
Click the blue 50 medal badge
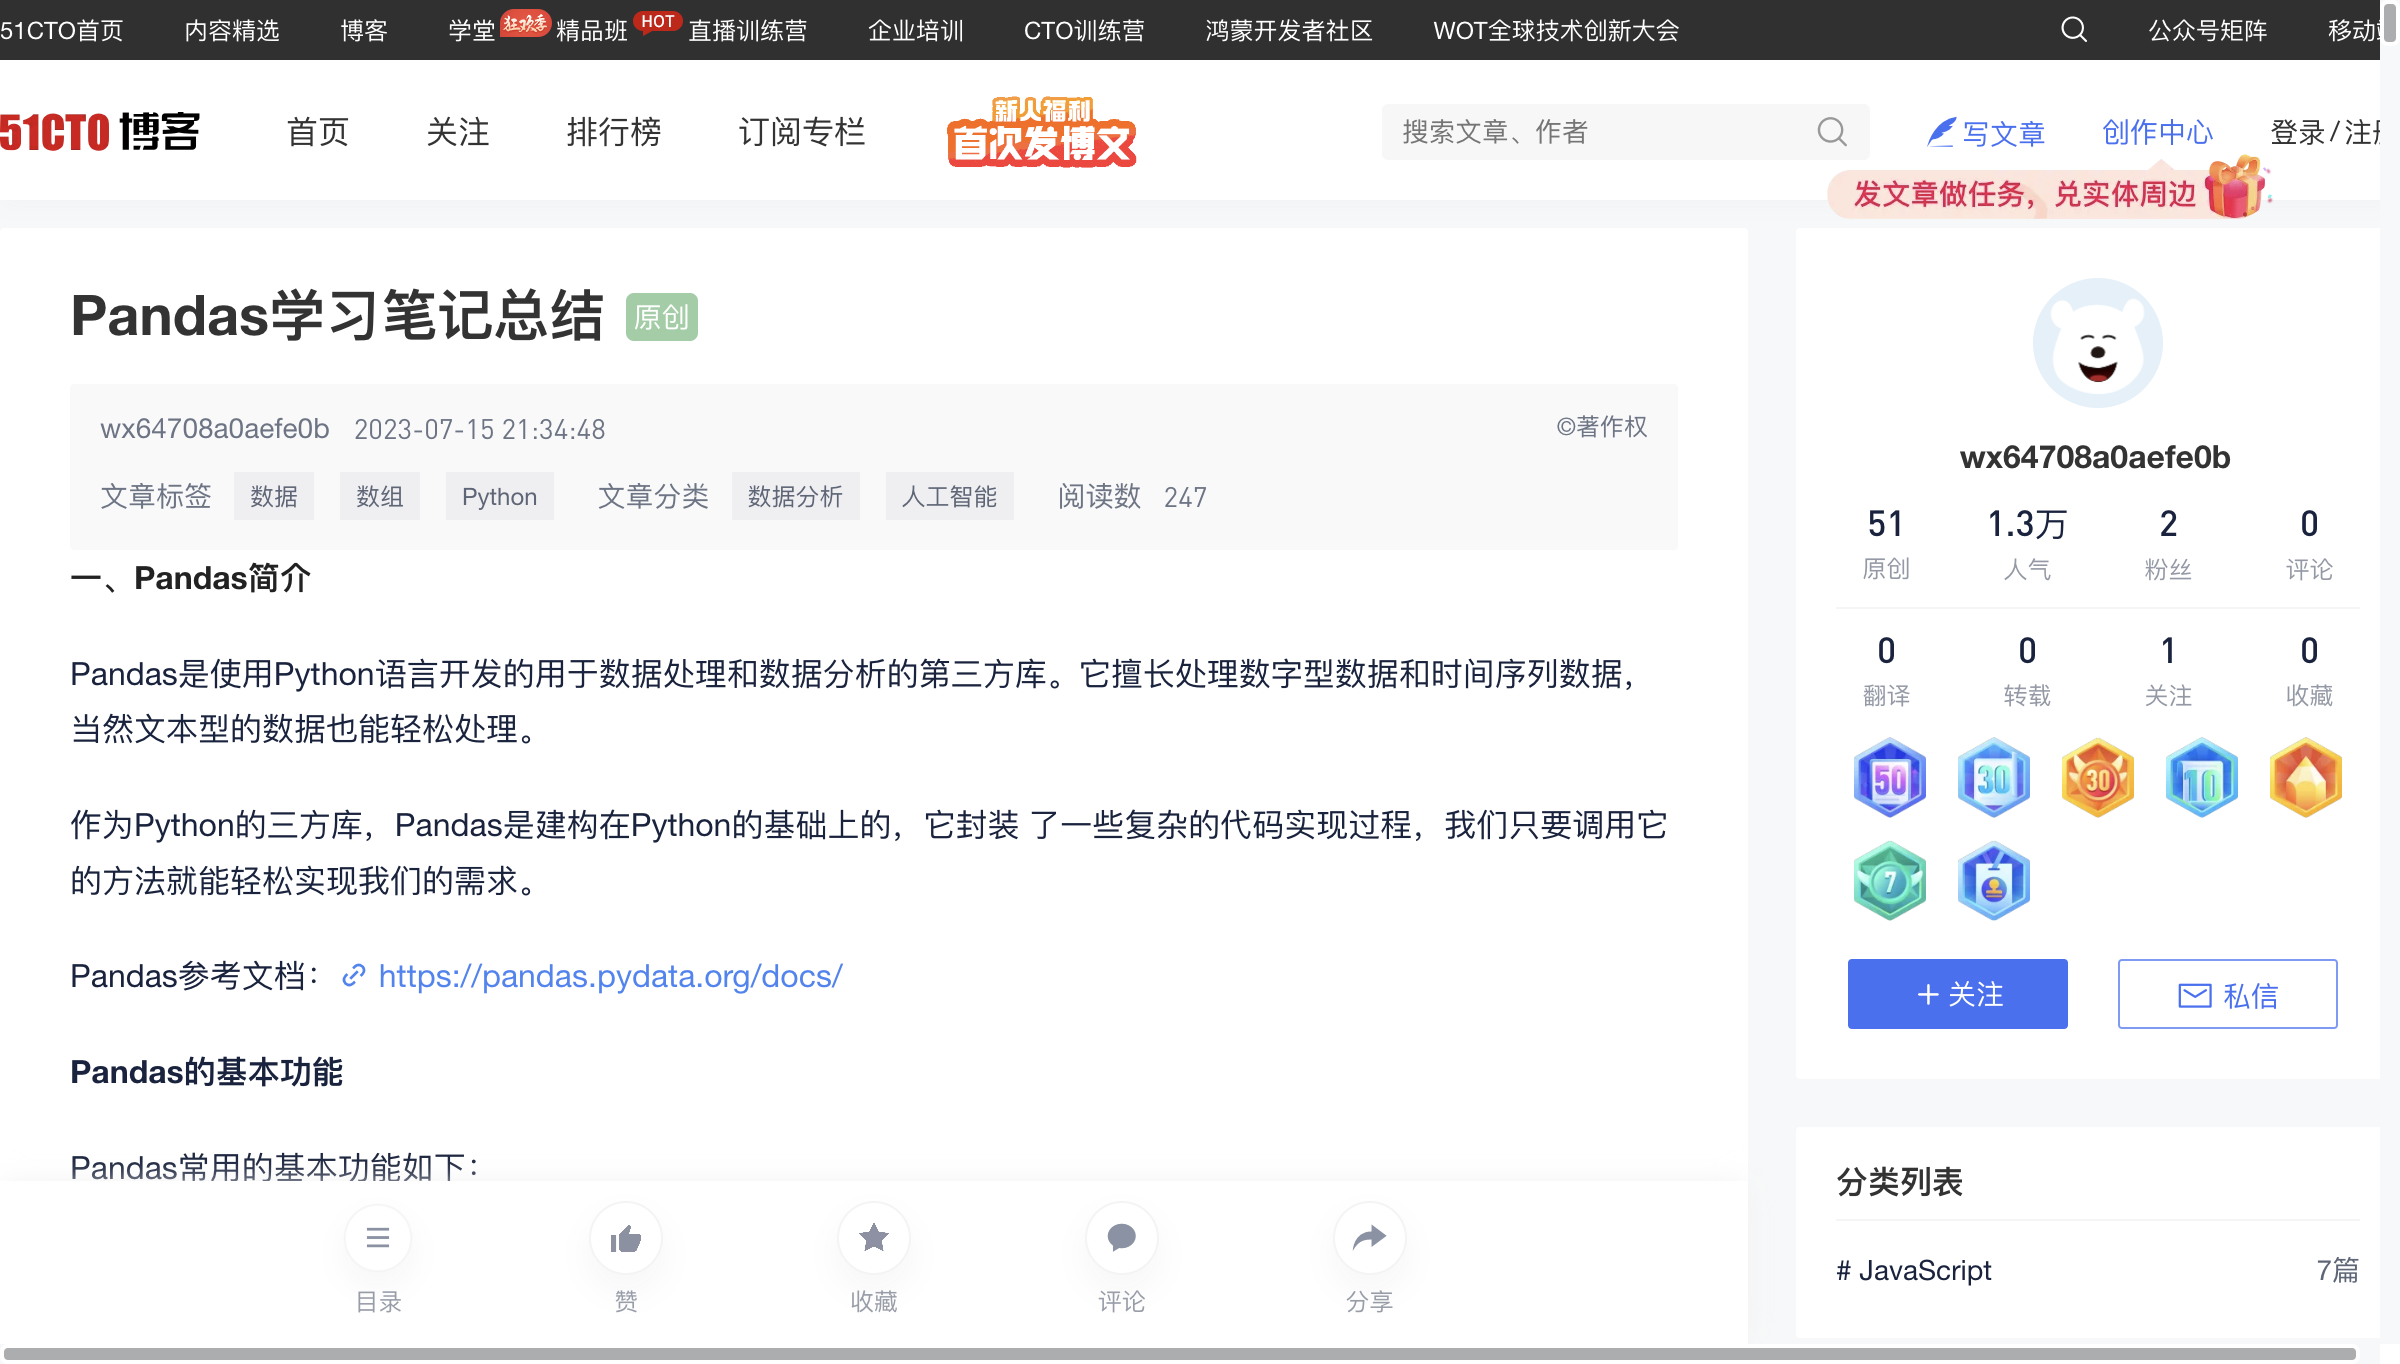point(1889,779)
